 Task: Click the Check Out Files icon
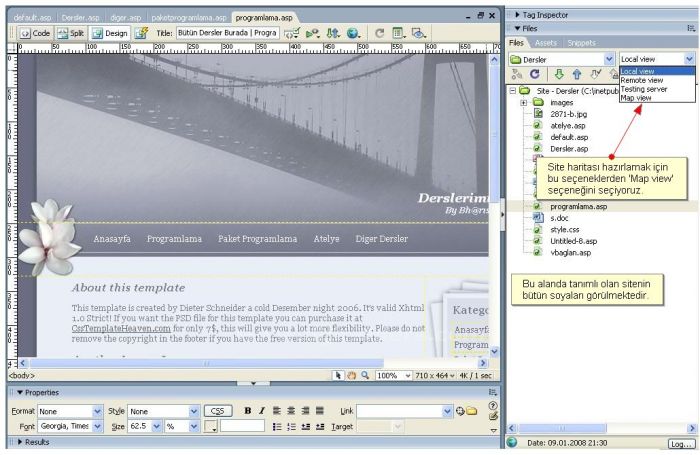pos(596,74)
